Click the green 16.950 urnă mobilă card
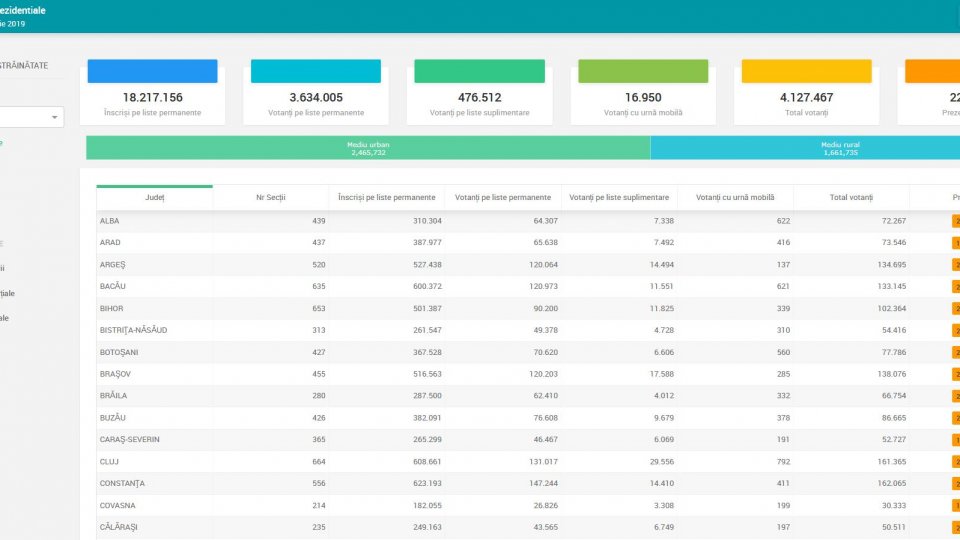The image size is (960, 540). [x=642, y=91]
